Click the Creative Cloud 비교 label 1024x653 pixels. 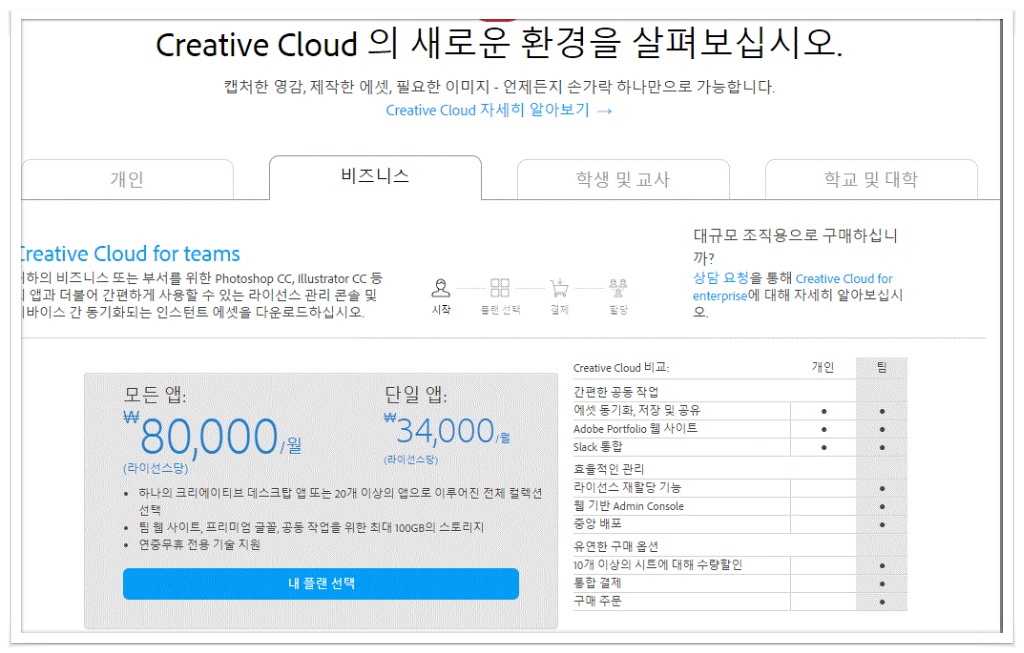click(621, 368)
